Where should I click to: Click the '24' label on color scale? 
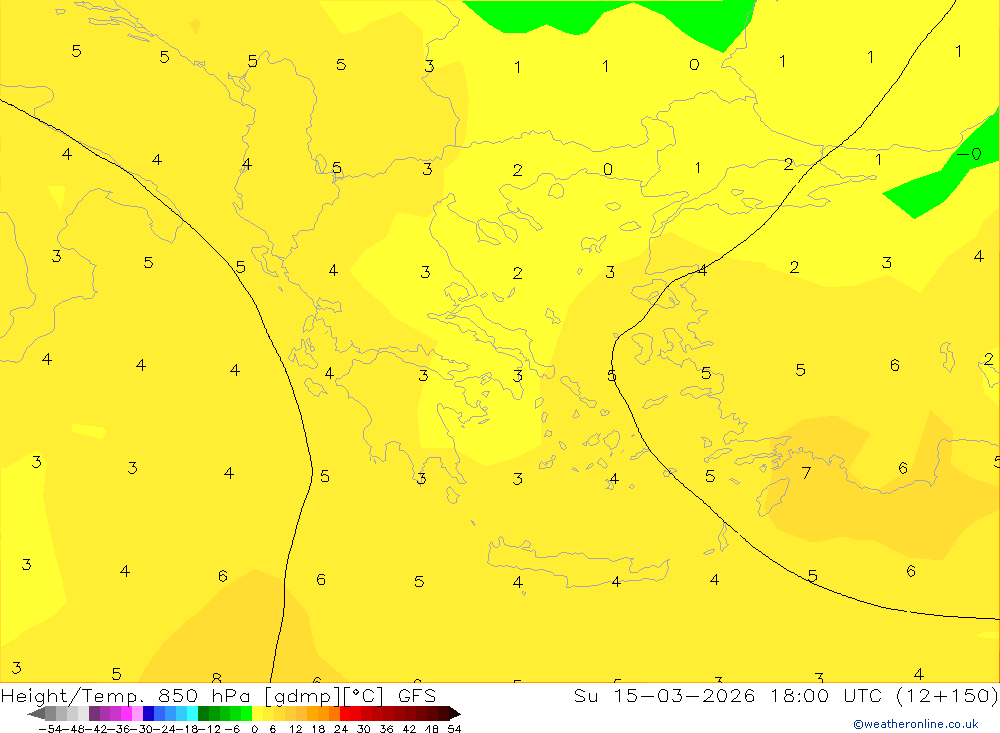[341, 729]
